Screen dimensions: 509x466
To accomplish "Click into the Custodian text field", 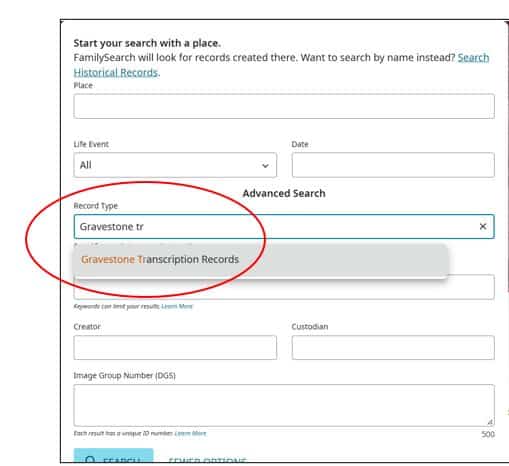I will tap(393, 348).
